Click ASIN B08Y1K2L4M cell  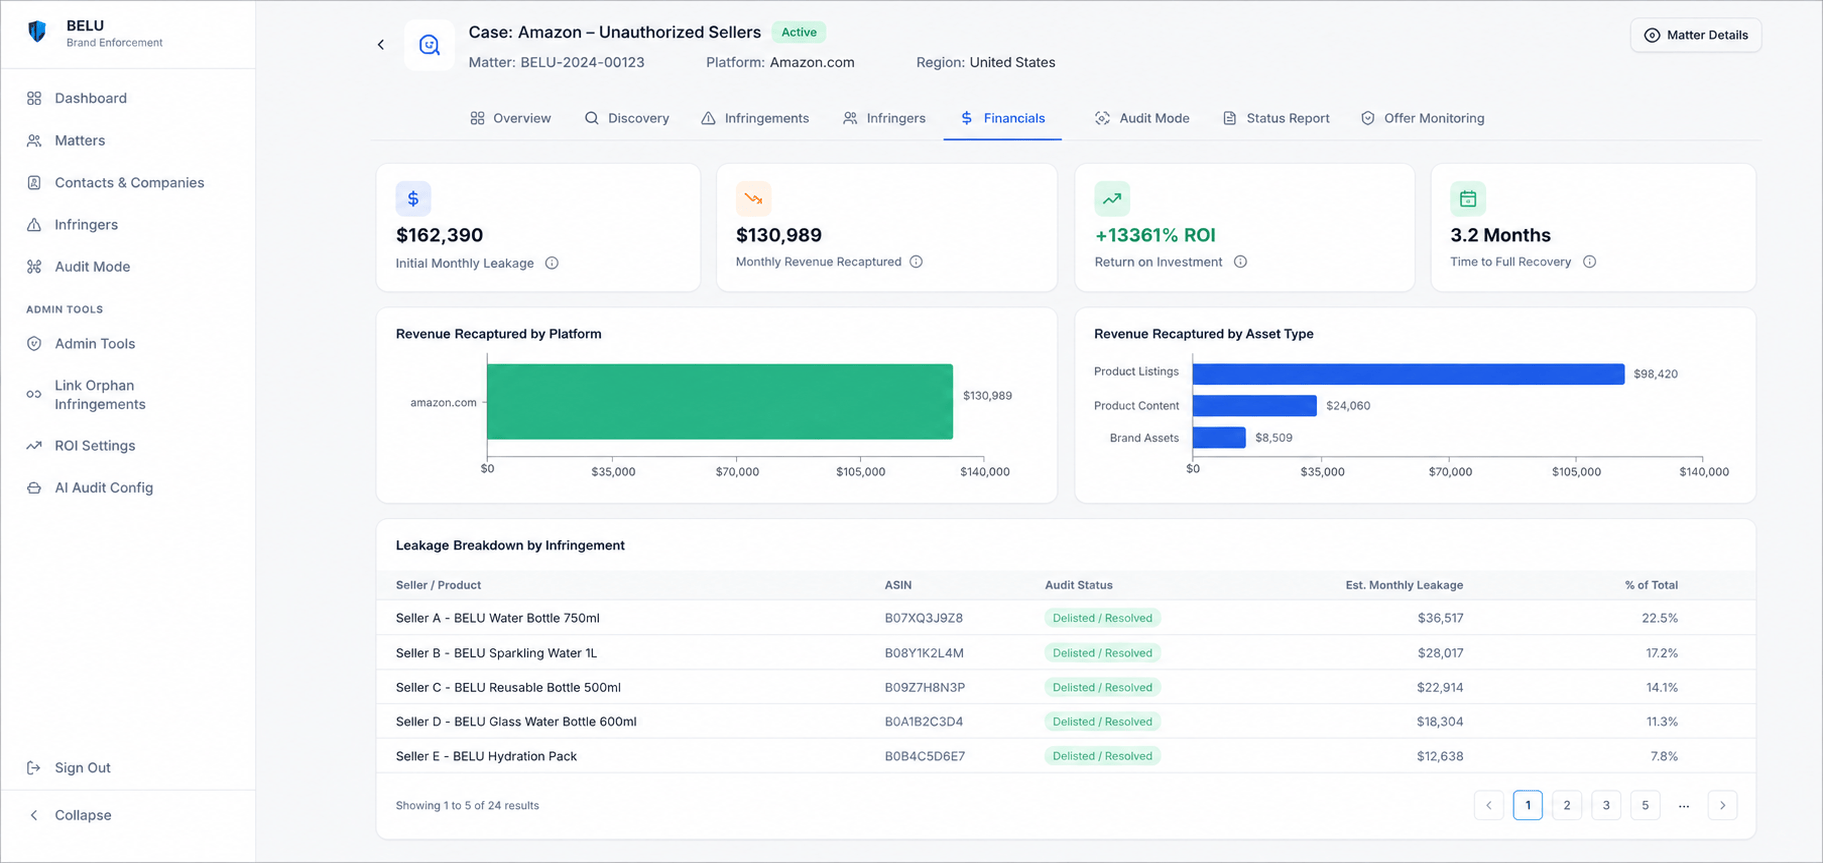pos(924,653)
